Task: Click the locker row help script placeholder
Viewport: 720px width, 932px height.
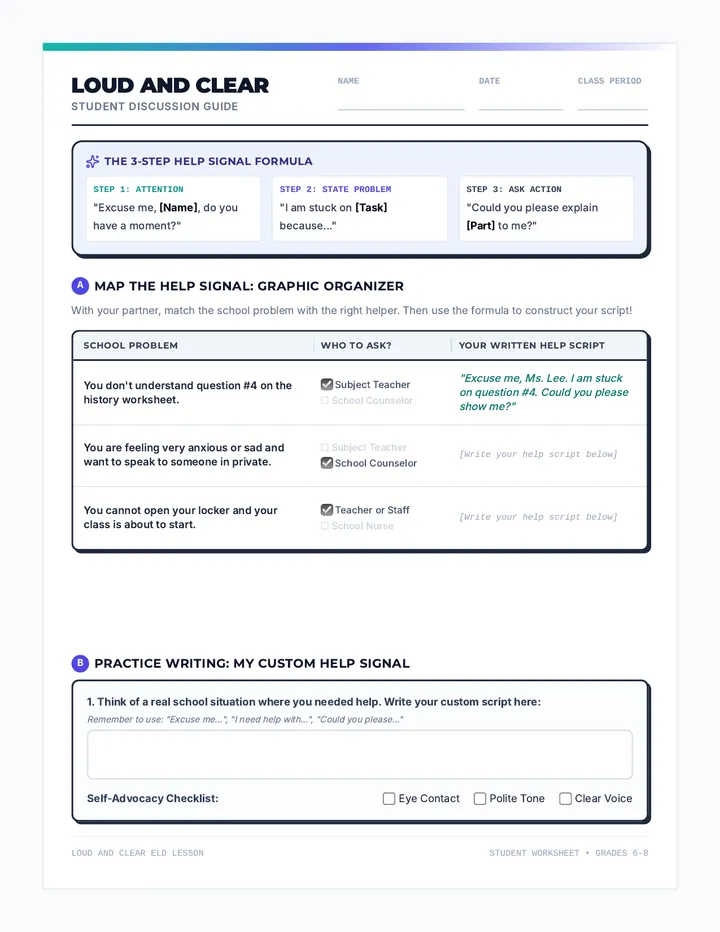Action: pyautogui.click(x=538, y=517)
